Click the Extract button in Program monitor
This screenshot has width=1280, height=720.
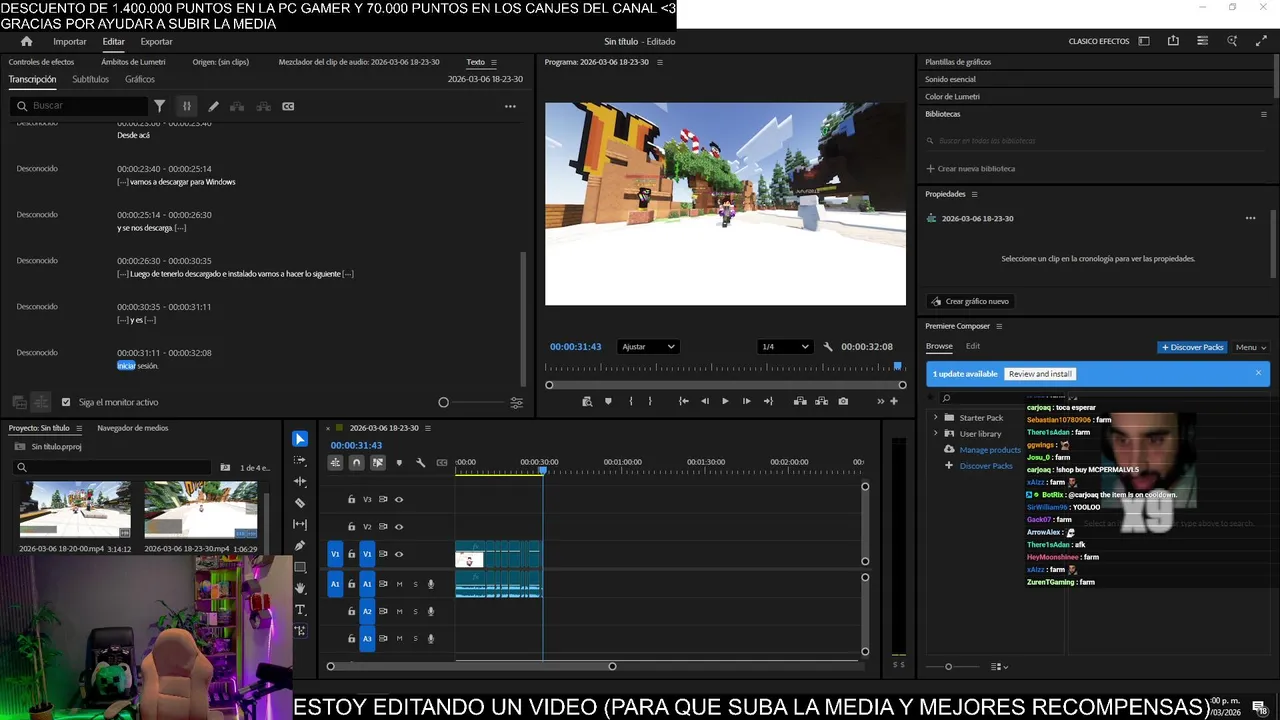click(x=821, y=401)
